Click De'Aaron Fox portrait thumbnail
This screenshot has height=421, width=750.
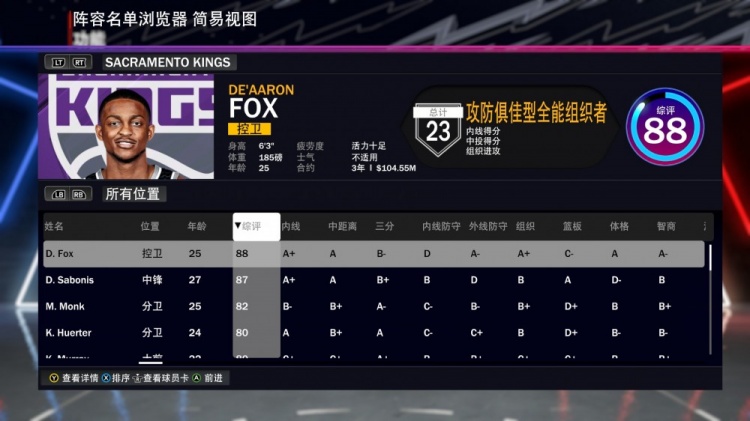(126, 127)
